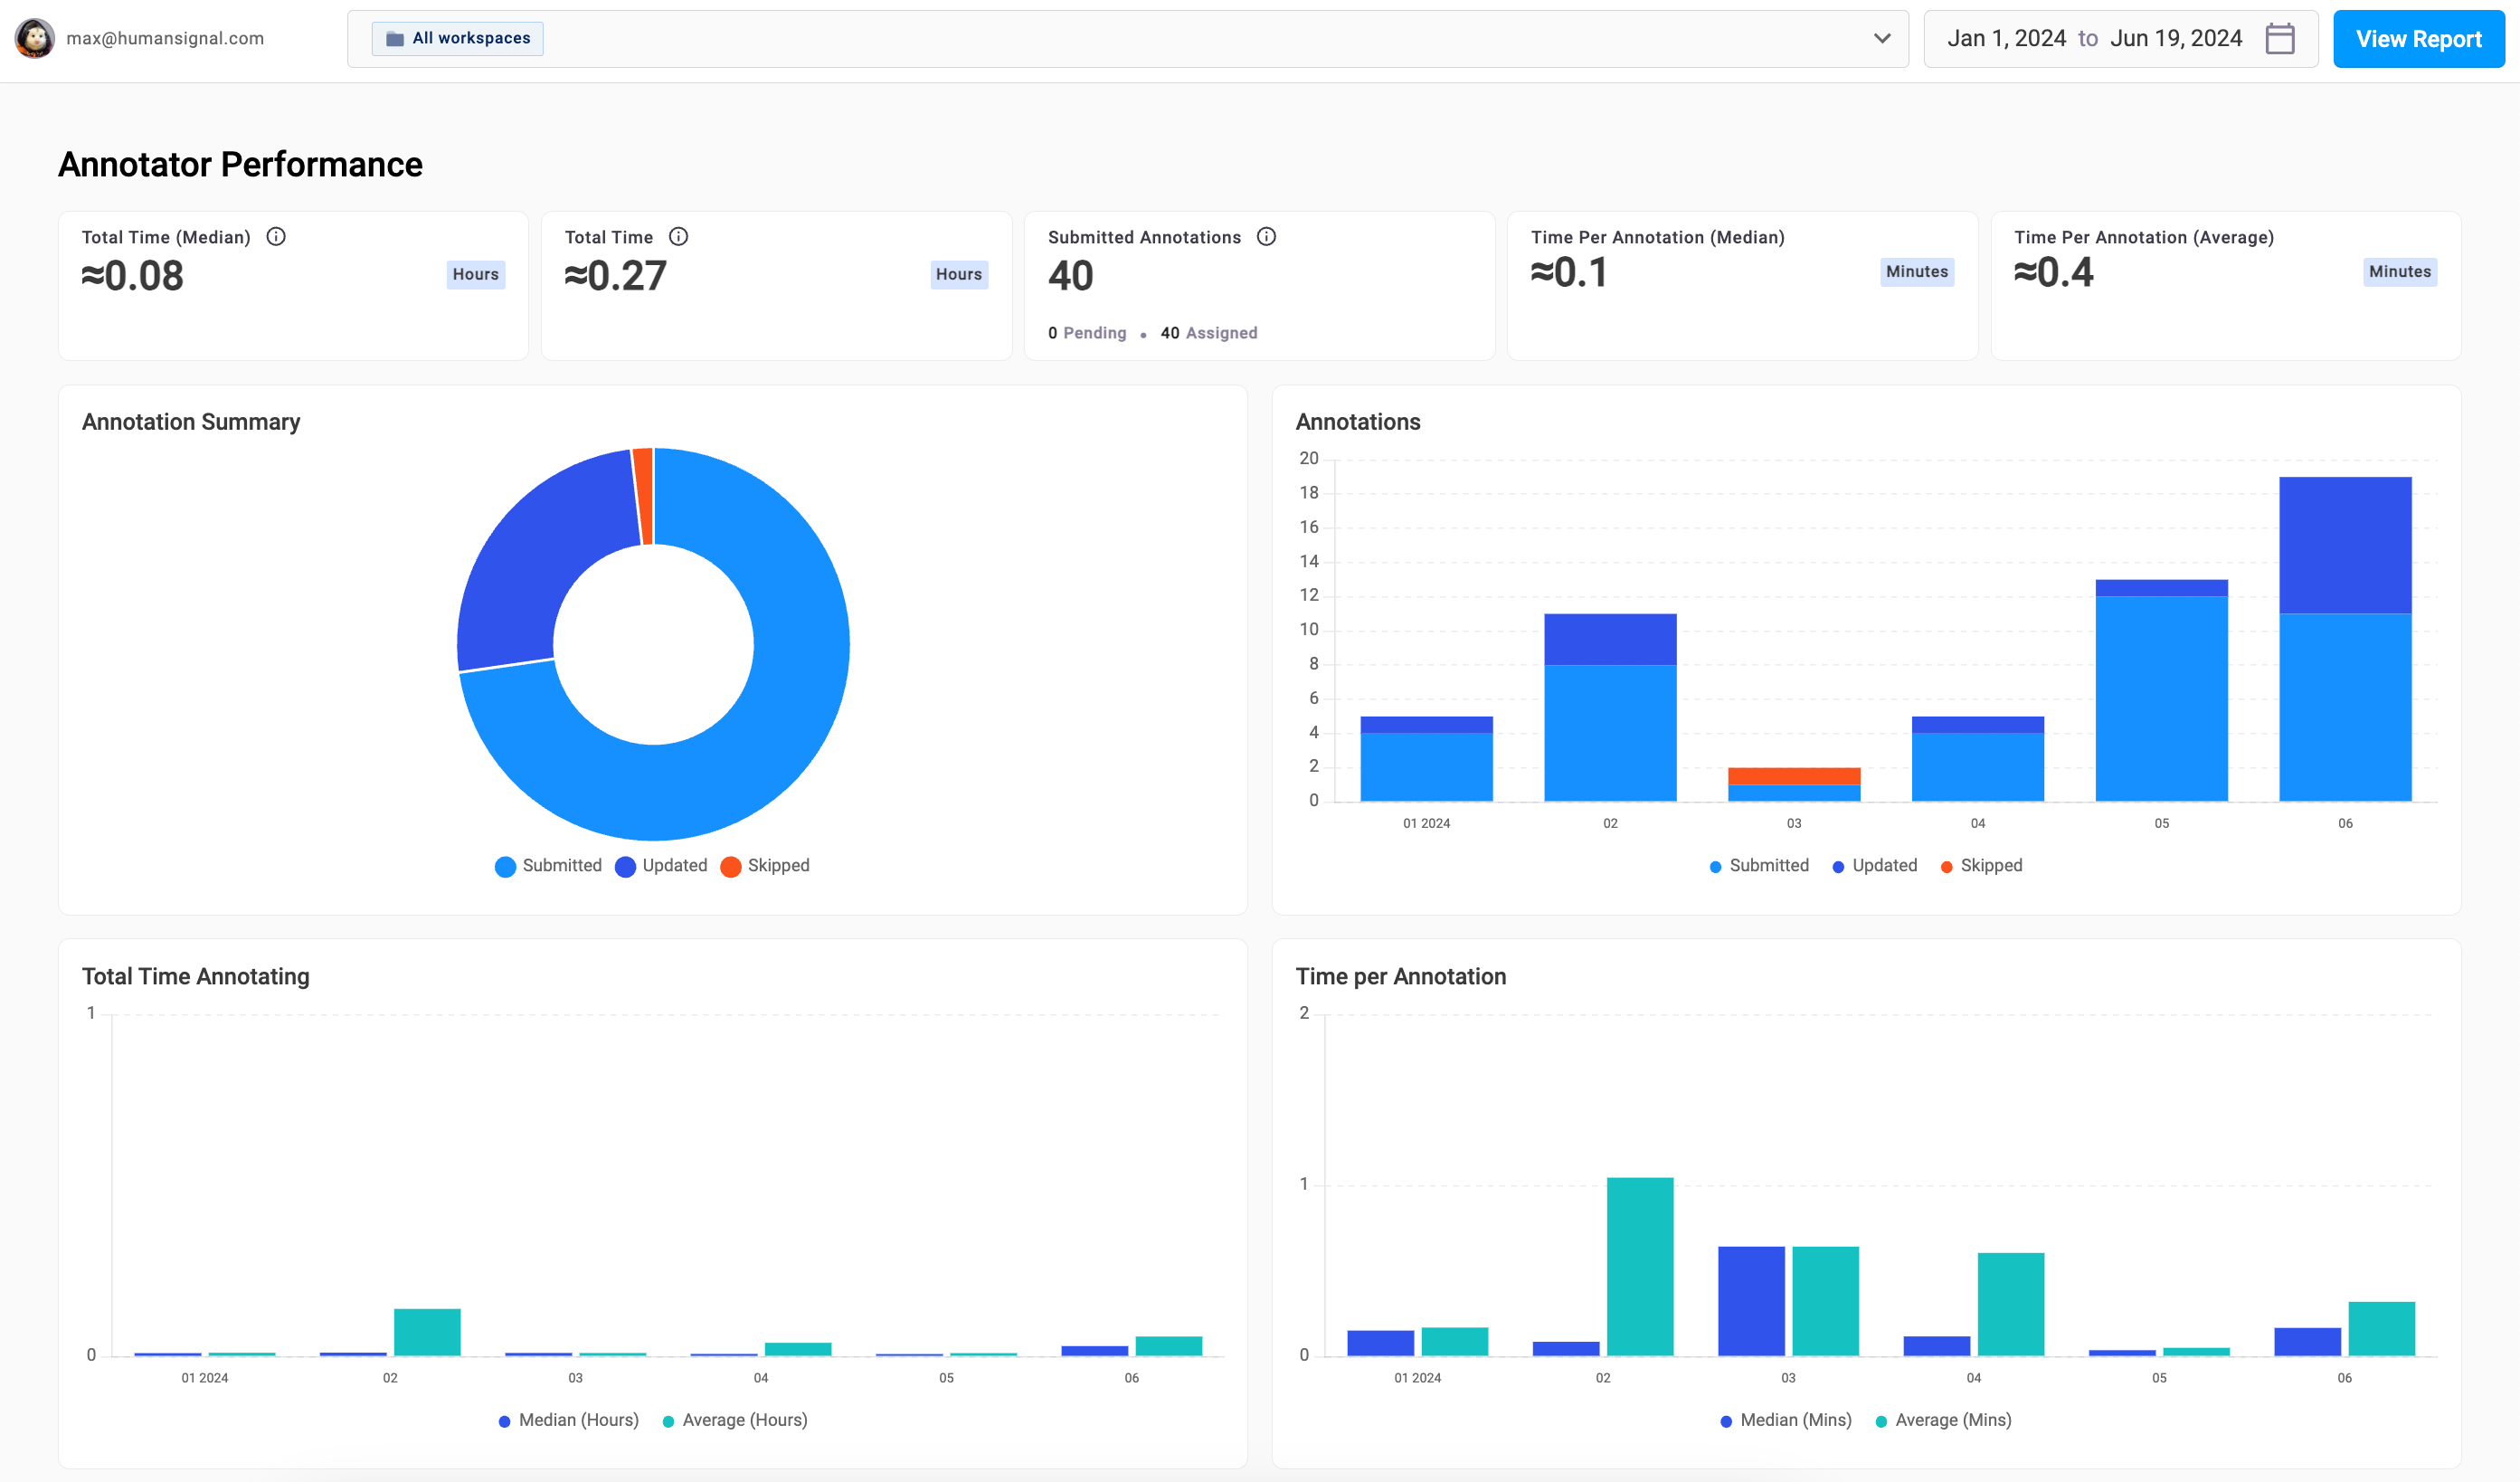
Task: Select the Annotator Performance report tab
Action: pyautogui.click(x=240, y=162)
